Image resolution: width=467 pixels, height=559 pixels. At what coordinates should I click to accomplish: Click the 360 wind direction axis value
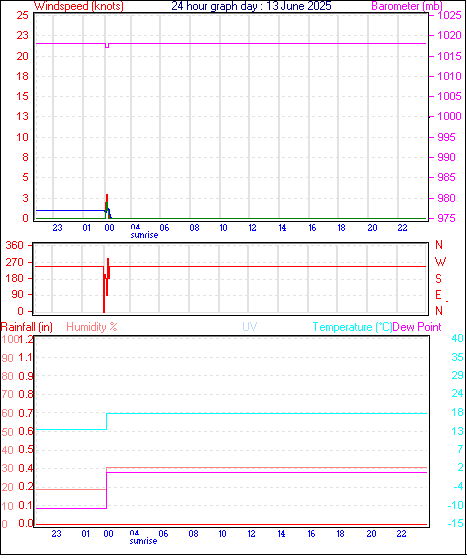pyautogui.click(x=15, y=245)
